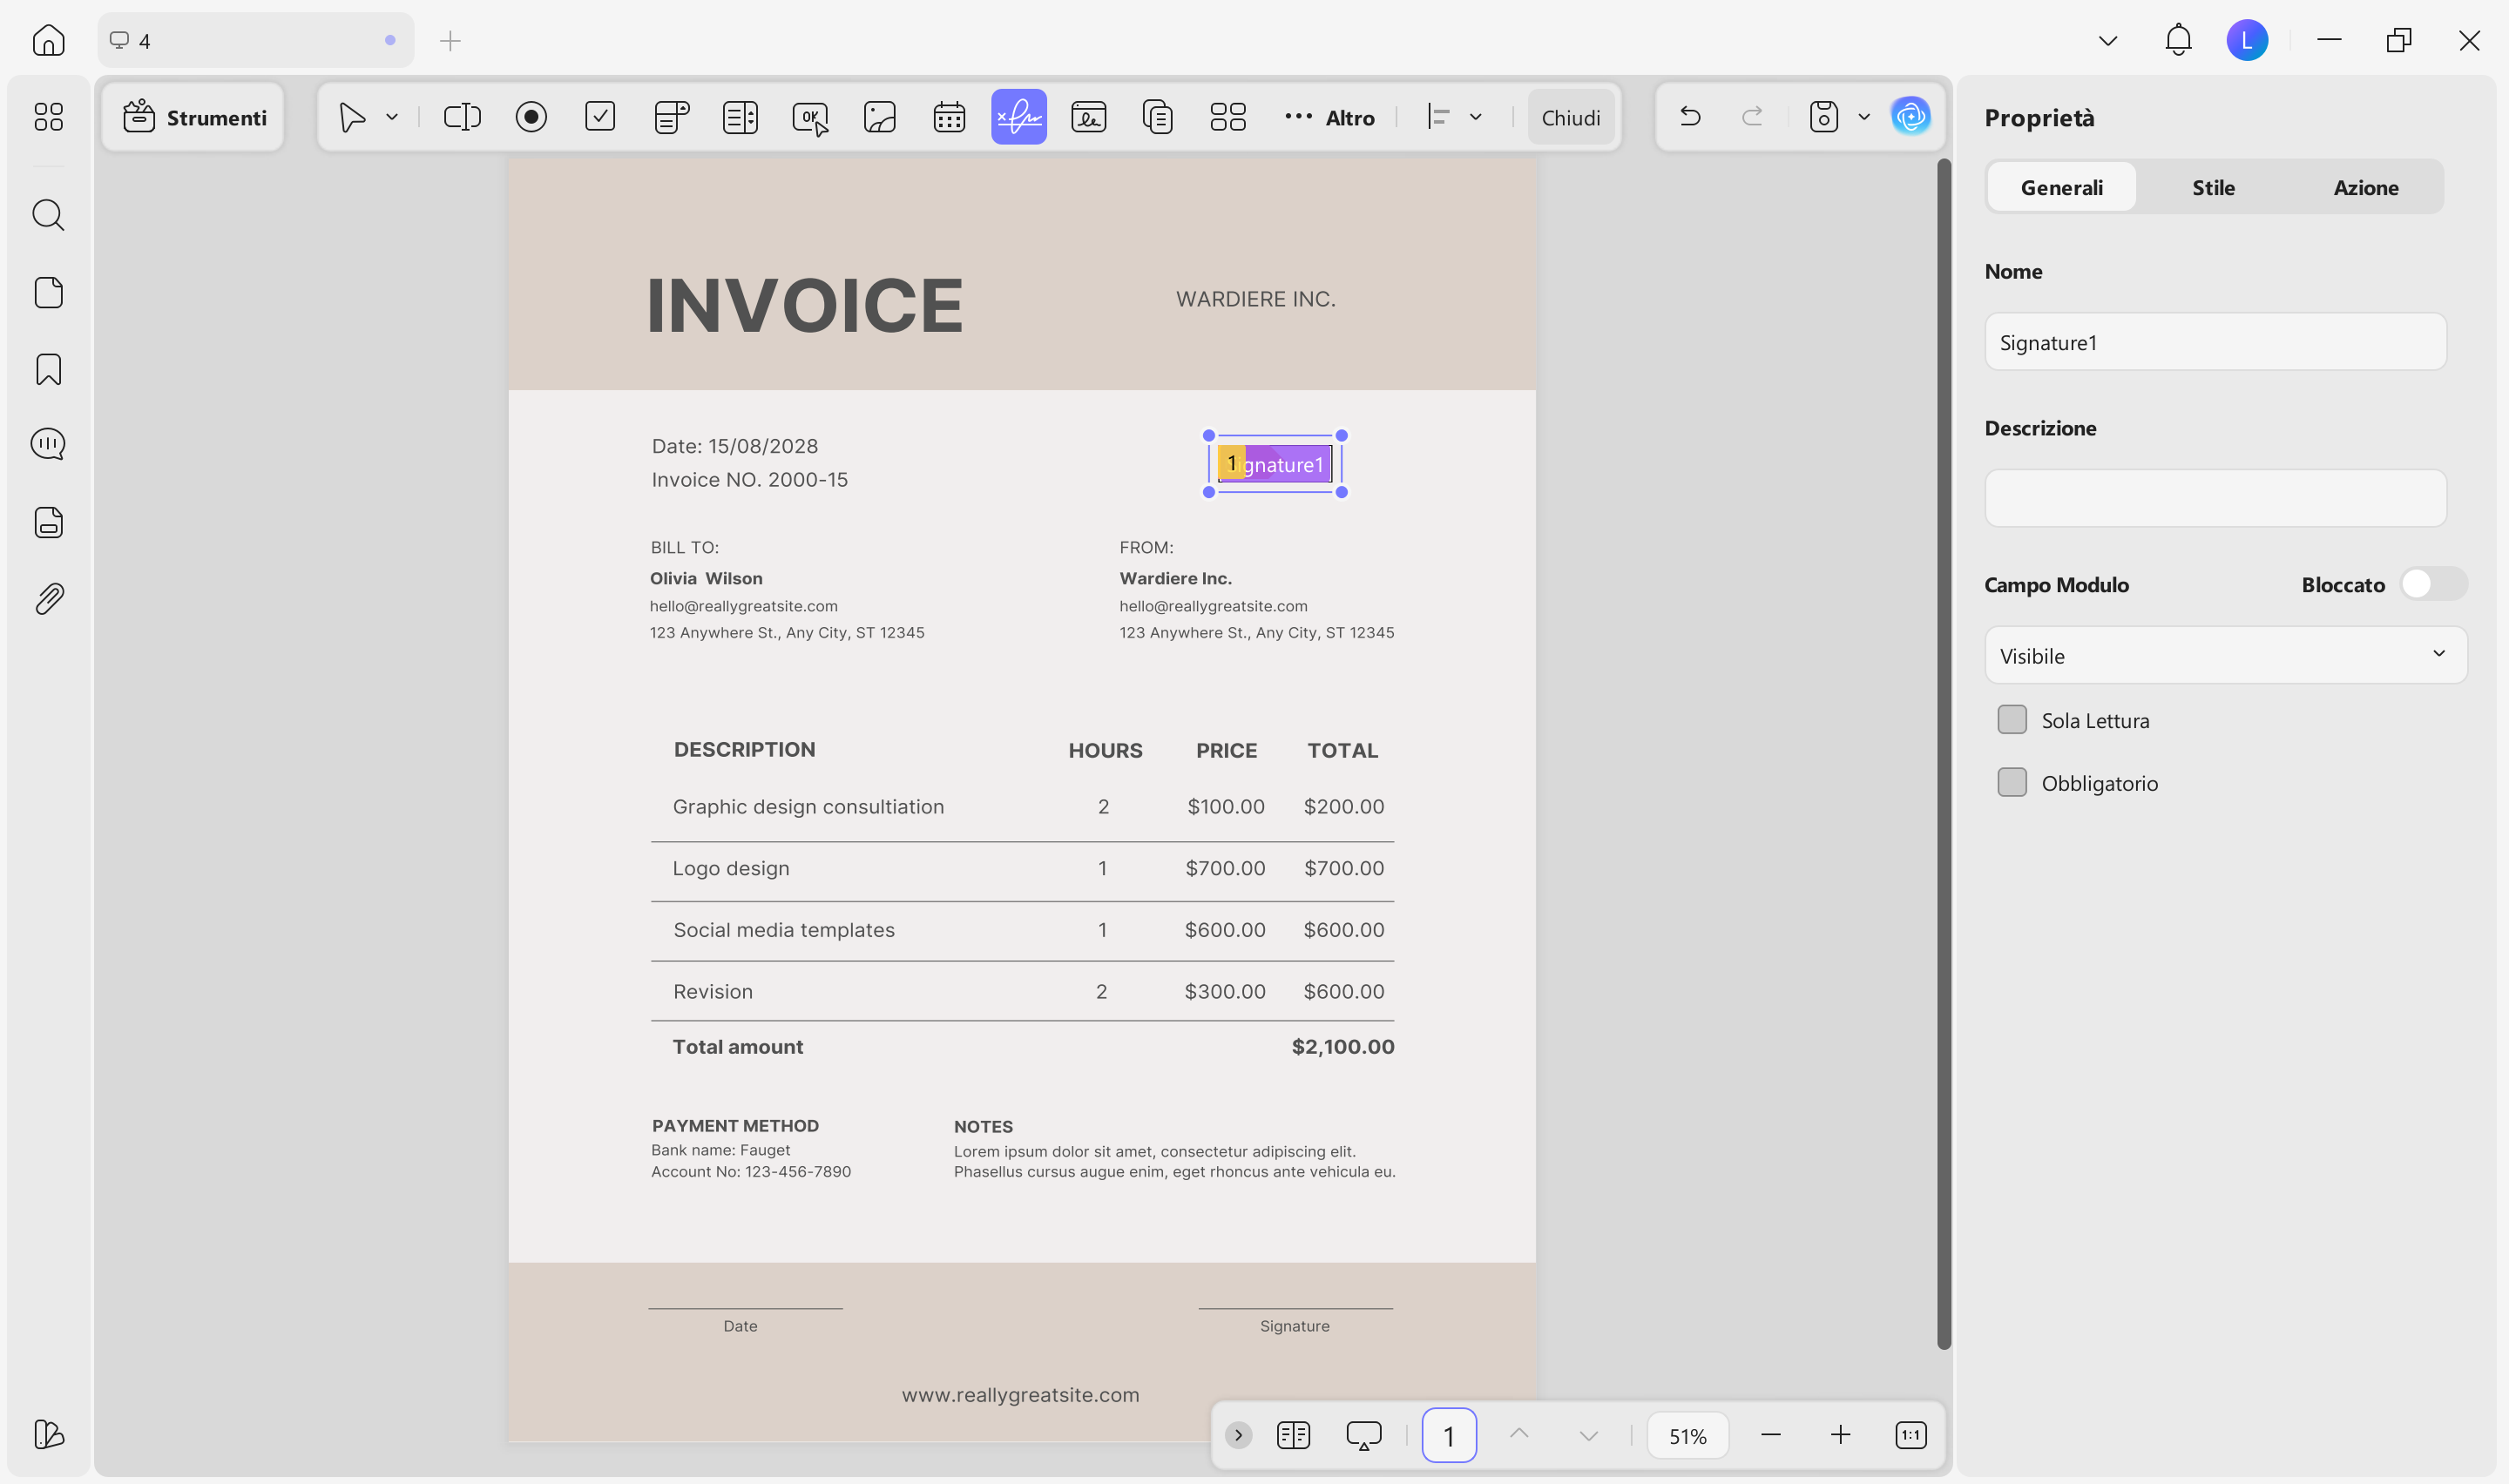Select the document tab named 4
The height and width of the screenshot is (1484, 2509).
click(255, 40)
